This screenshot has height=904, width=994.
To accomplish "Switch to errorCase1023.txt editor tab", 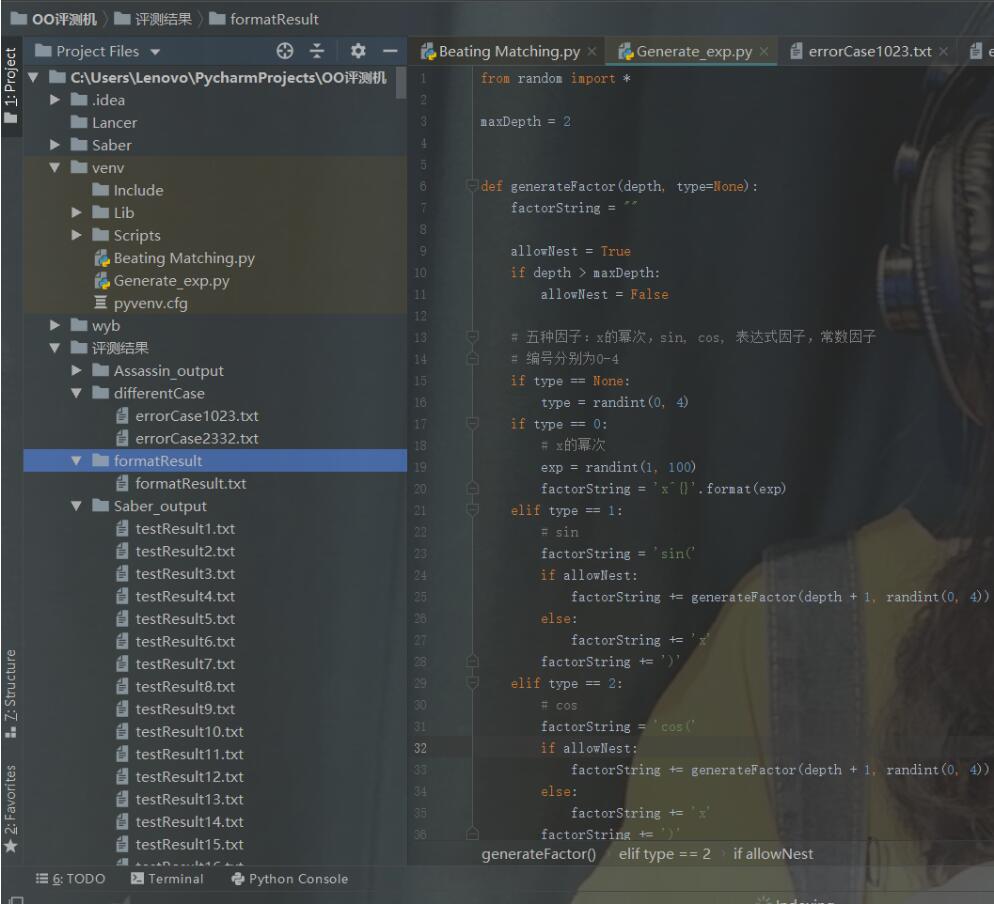I will click(x=868, y=51).
